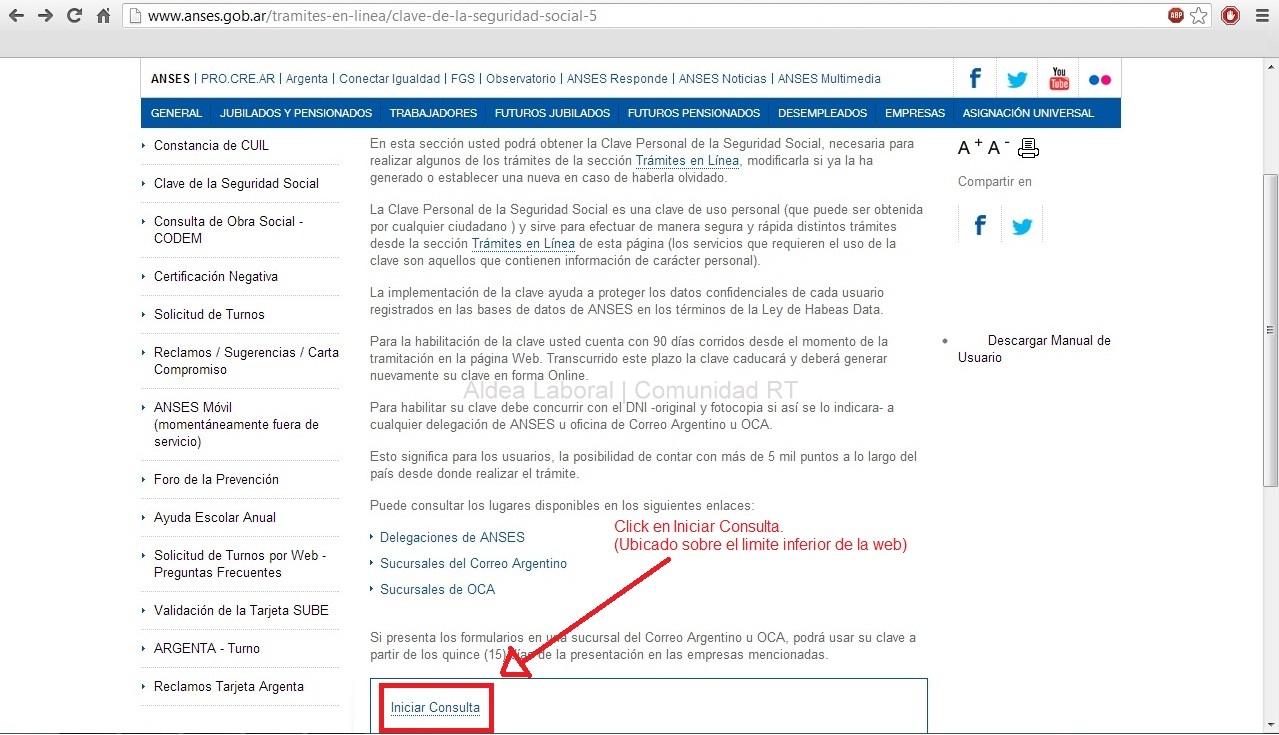Viewport: 1279px width, 735px height.
Task: Open the FUTUROS PENSIONADOS menu
Action: [x=694, y=113]
